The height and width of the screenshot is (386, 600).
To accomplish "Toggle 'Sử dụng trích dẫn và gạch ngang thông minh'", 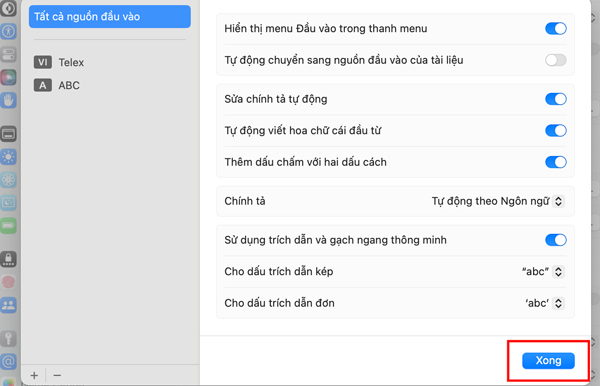I will pos(556,240).
